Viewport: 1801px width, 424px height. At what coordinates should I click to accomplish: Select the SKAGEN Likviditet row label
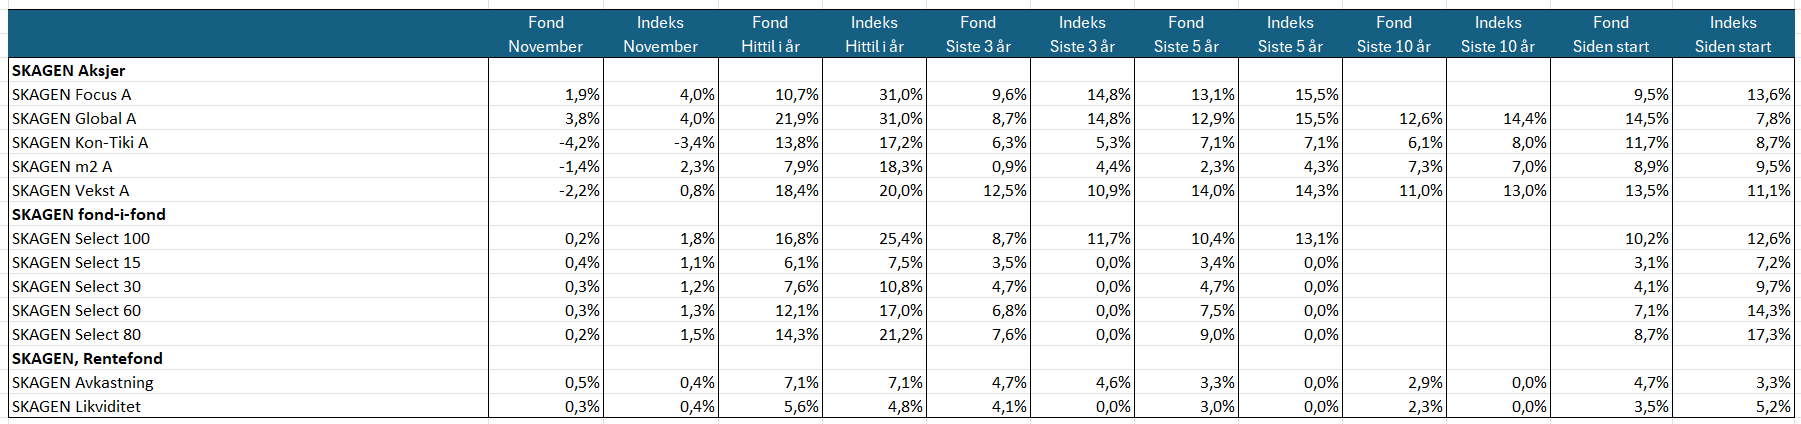(x=77, y=406)
